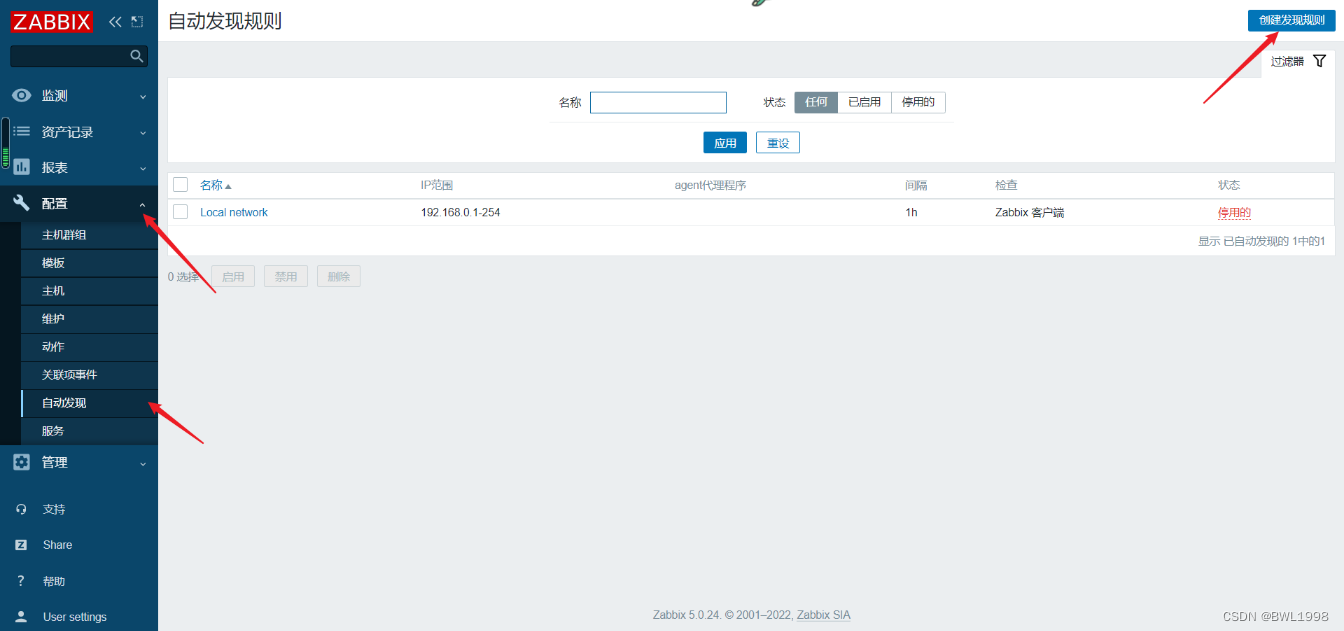This screenshot has width=1344, height=631.
Task: Sort table by 名称 column header
Action: coord(211,185)
